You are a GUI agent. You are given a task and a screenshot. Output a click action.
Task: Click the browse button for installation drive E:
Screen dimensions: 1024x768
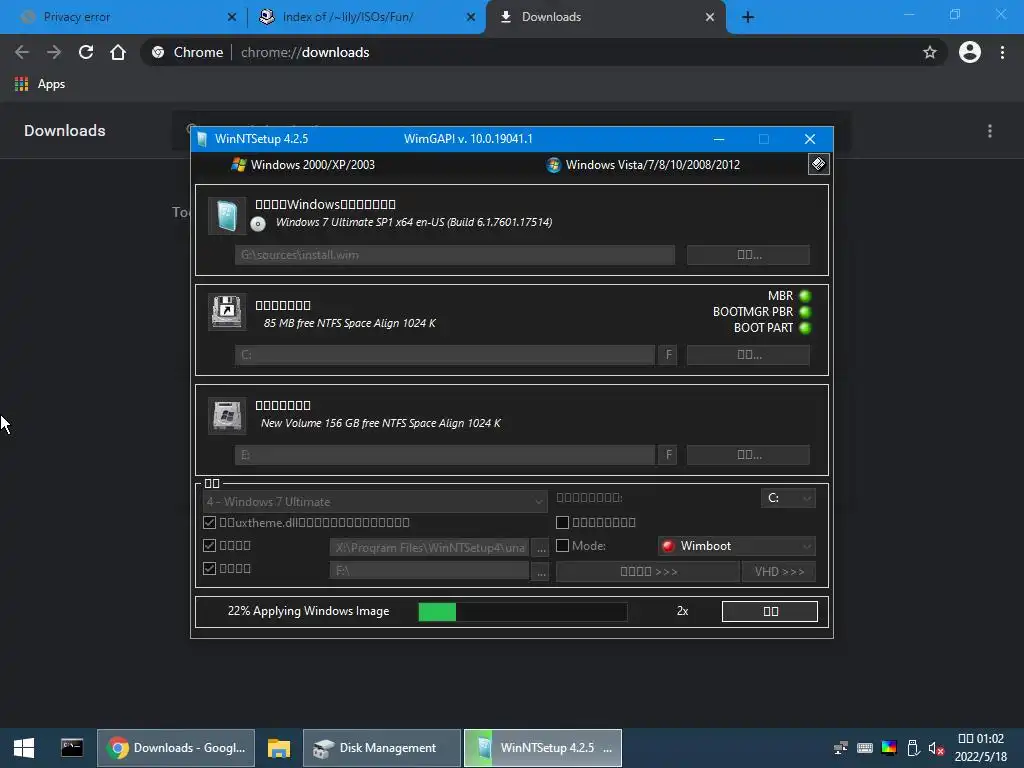pyautogui.click(x=748, y=455)
